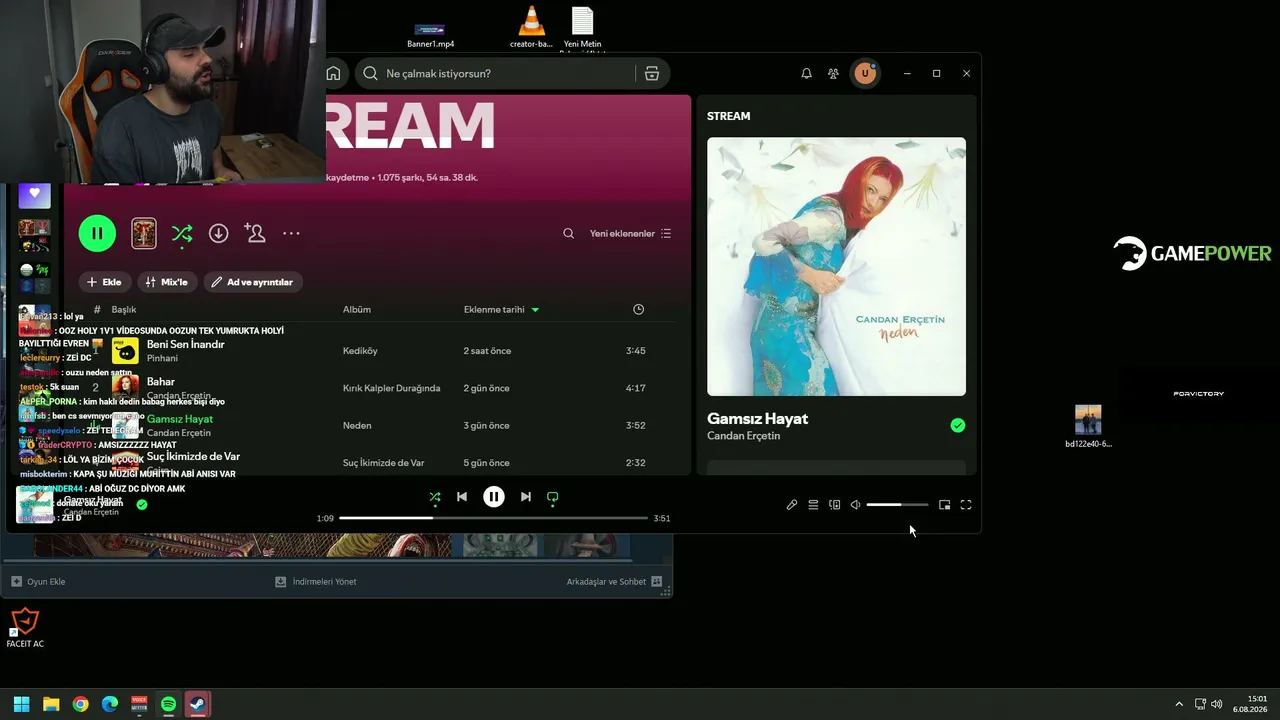1280x720 pixels.
Task: Open the Windows Start menu
Action: (x=21, y=704)
